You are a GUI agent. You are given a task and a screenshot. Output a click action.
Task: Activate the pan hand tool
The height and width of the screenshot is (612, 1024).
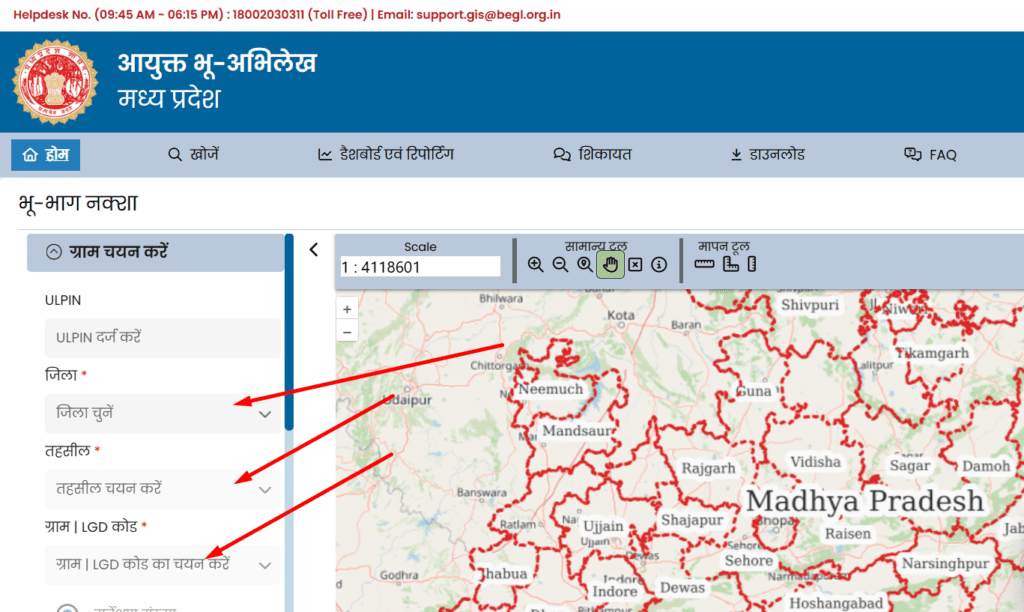pyautogui.click(x=610, y=265)
